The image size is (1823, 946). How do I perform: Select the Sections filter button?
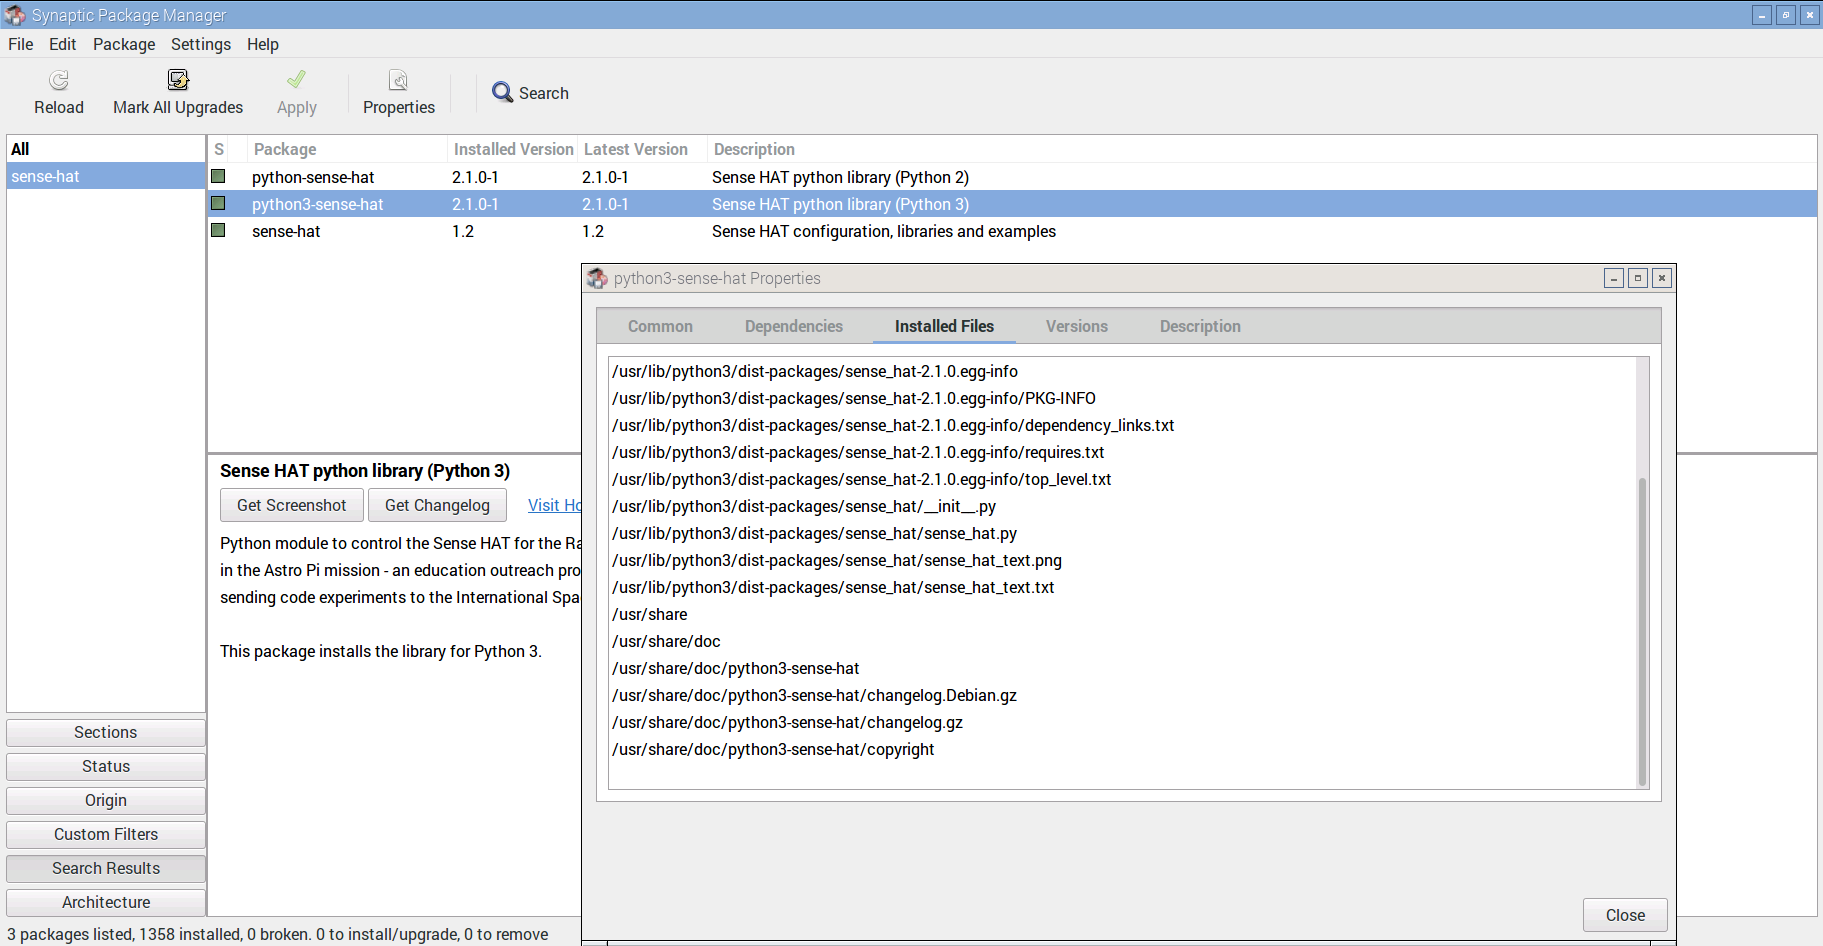click(x=106, y=732)
